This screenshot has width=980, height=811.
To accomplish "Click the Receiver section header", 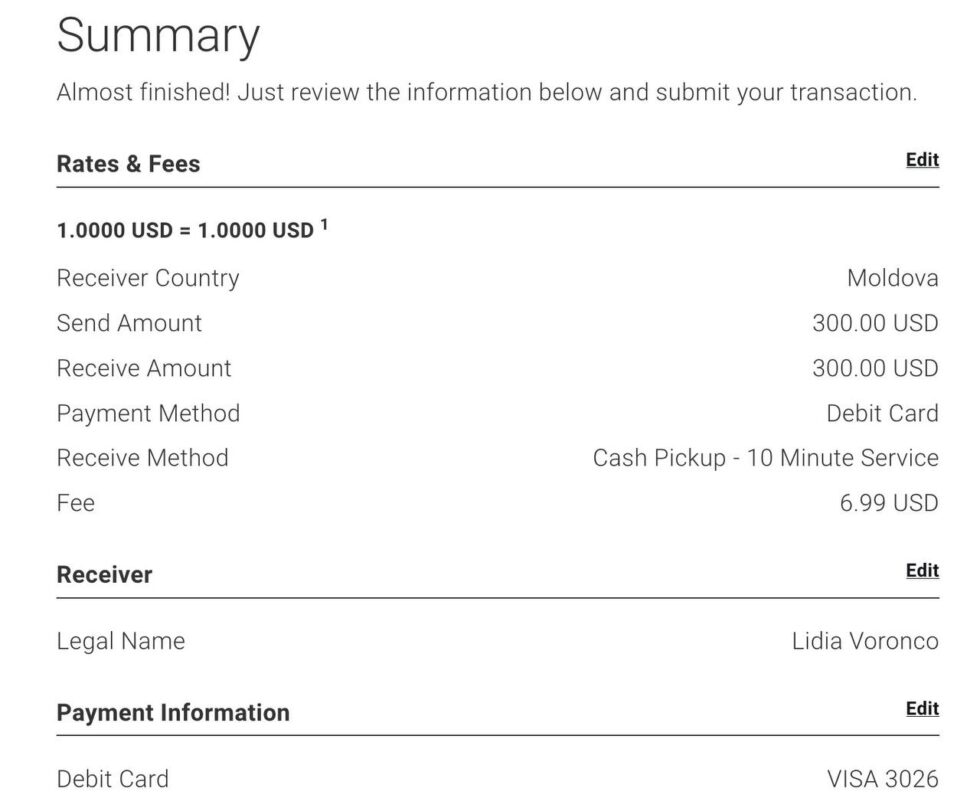I will pyautogui.click(x=104, y=575).
